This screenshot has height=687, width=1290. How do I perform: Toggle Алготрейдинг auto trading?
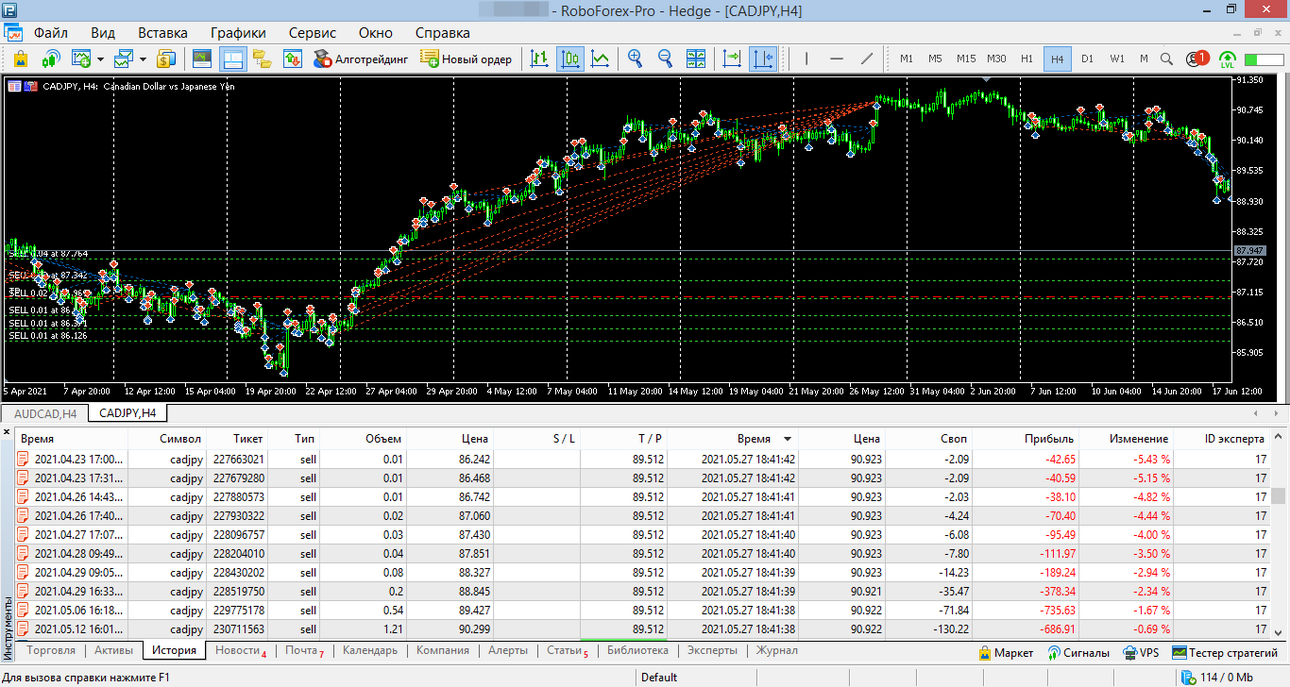coord(361,59)
